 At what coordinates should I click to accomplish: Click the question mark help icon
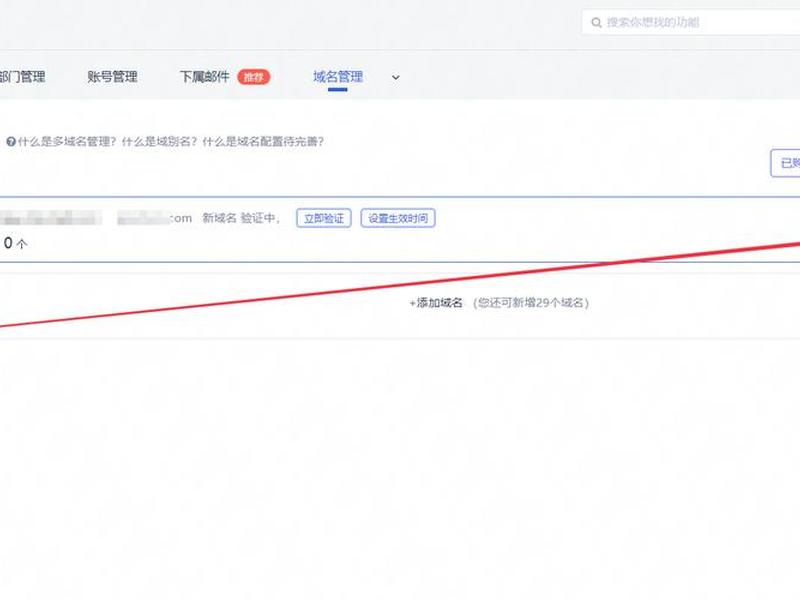point(11,142)
